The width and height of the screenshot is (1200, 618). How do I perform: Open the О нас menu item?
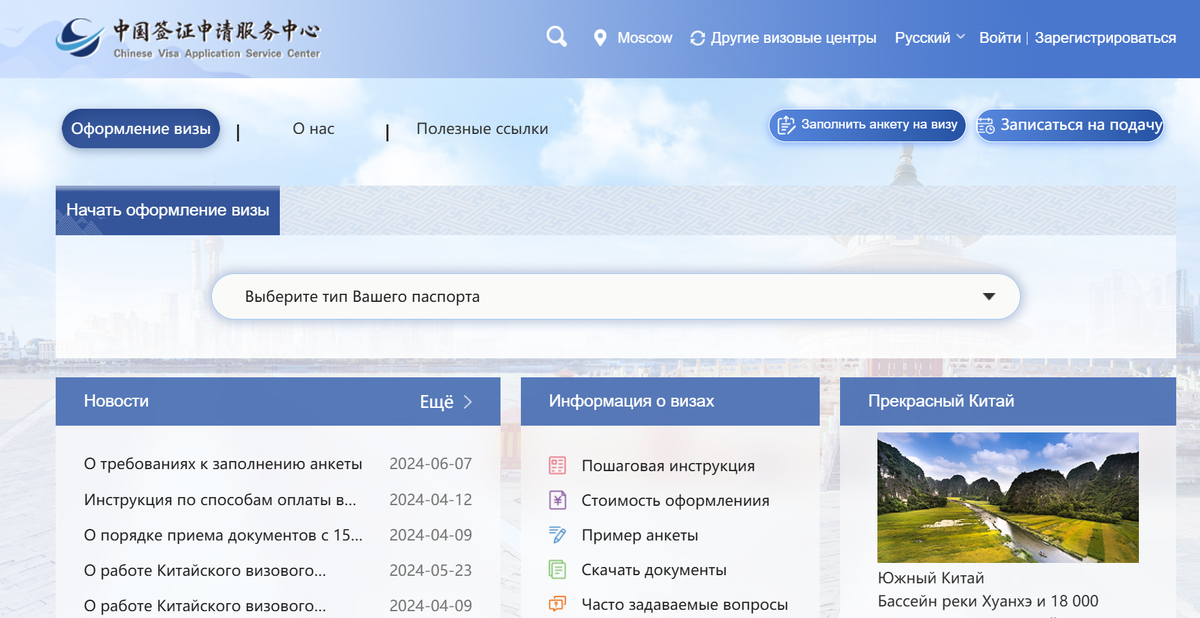click(314, 129)
